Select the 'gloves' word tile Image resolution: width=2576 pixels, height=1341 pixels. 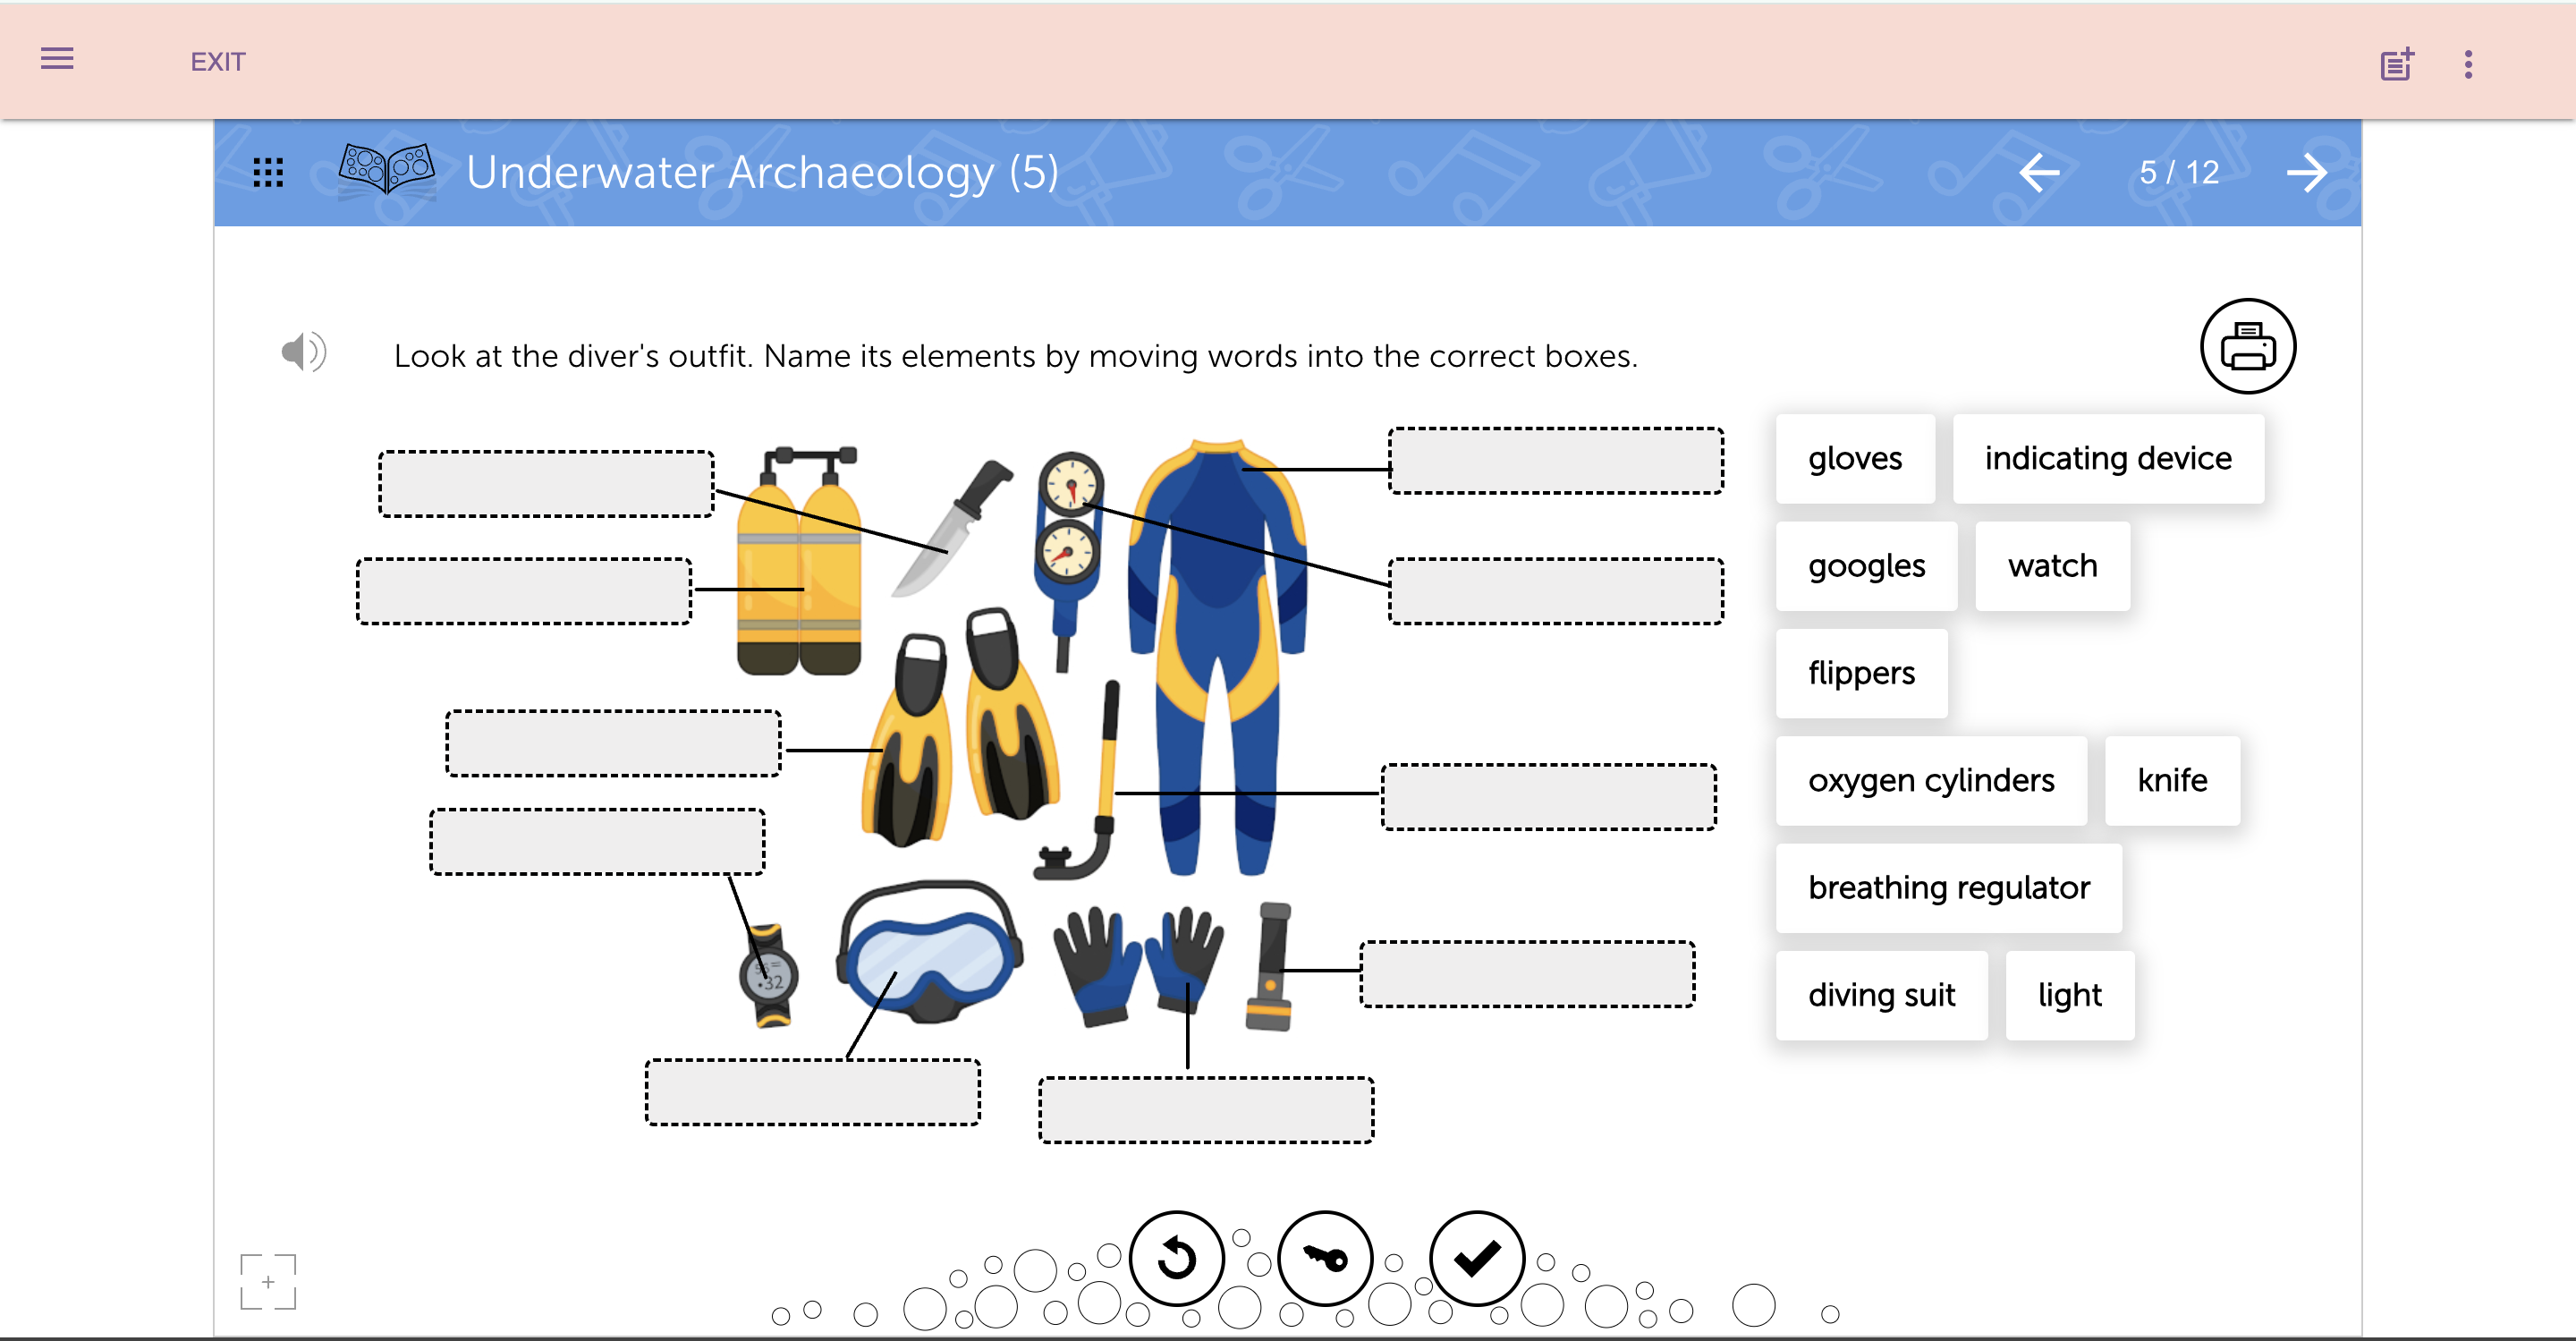[1855, 458]
